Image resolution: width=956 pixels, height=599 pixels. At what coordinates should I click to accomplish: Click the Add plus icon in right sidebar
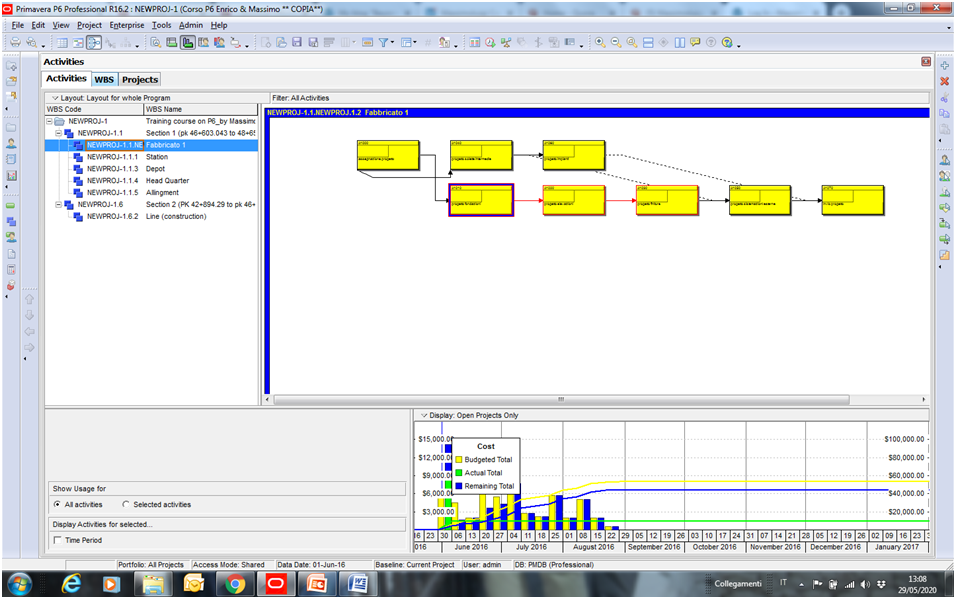click(x=944, y=65)
